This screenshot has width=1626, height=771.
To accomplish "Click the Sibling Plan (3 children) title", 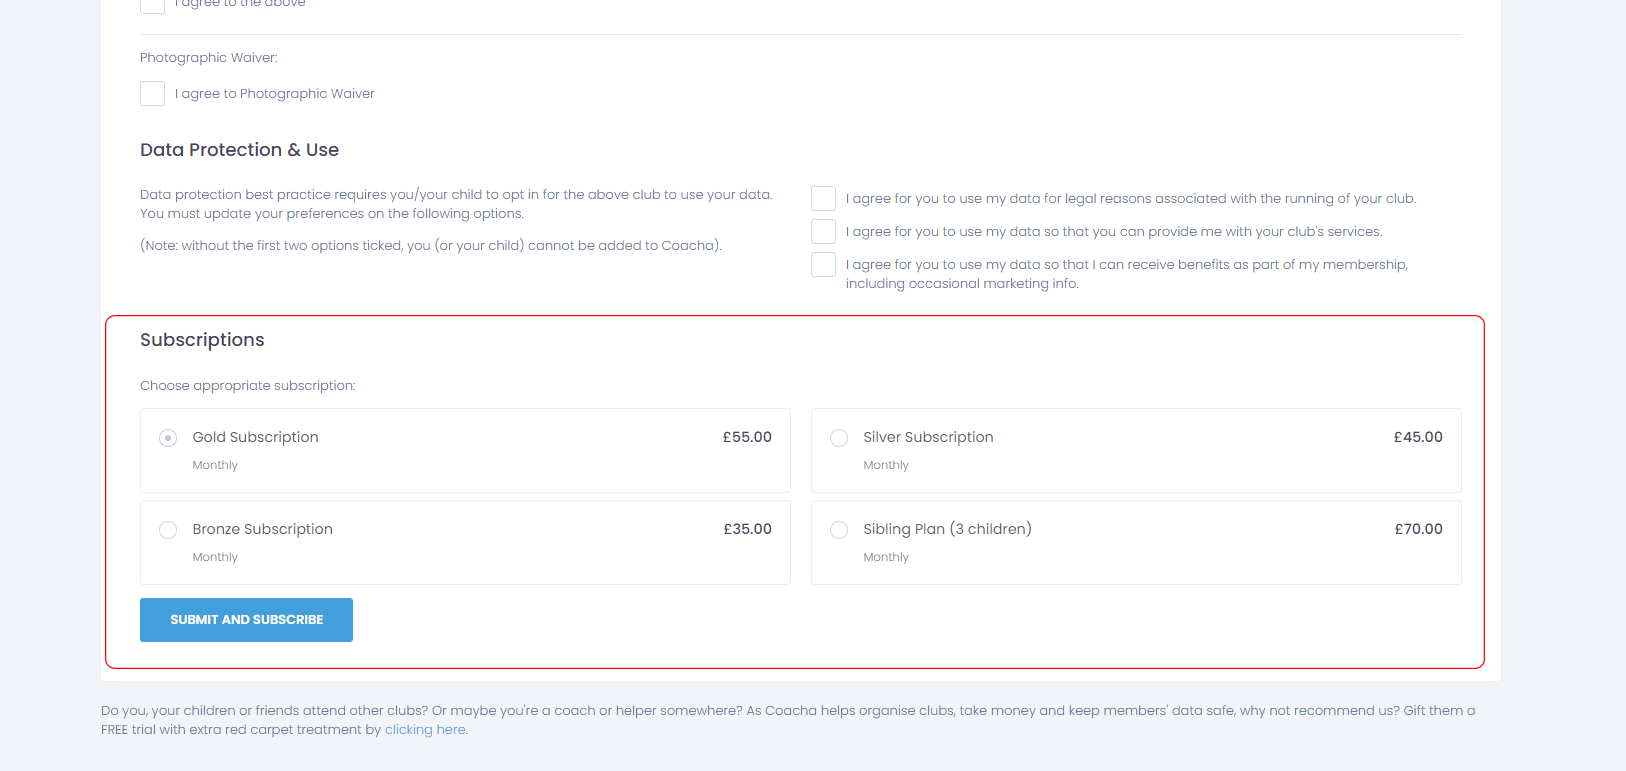I will [x=947, y=529].
